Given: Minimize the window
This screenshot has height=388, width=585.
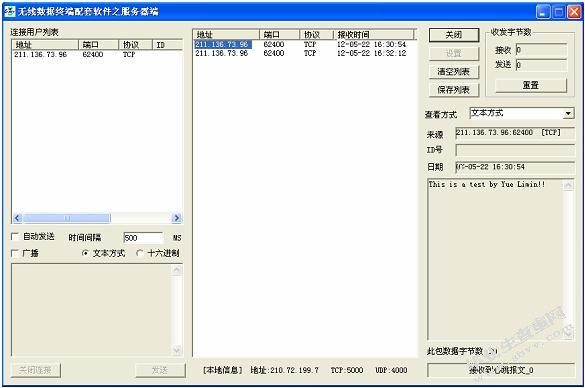Looking at the screenshot, I should (x=543, y=12).
